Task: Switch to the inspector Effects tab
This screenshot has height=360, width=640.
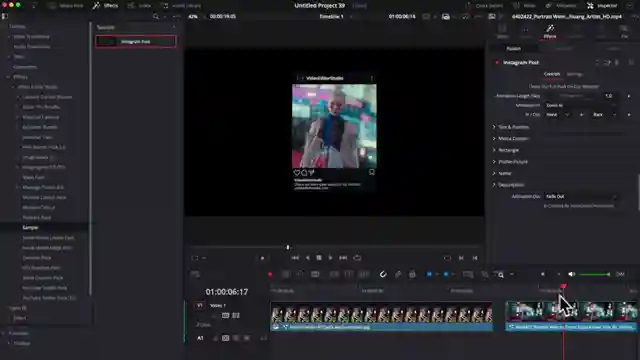Action: point(550,31)
